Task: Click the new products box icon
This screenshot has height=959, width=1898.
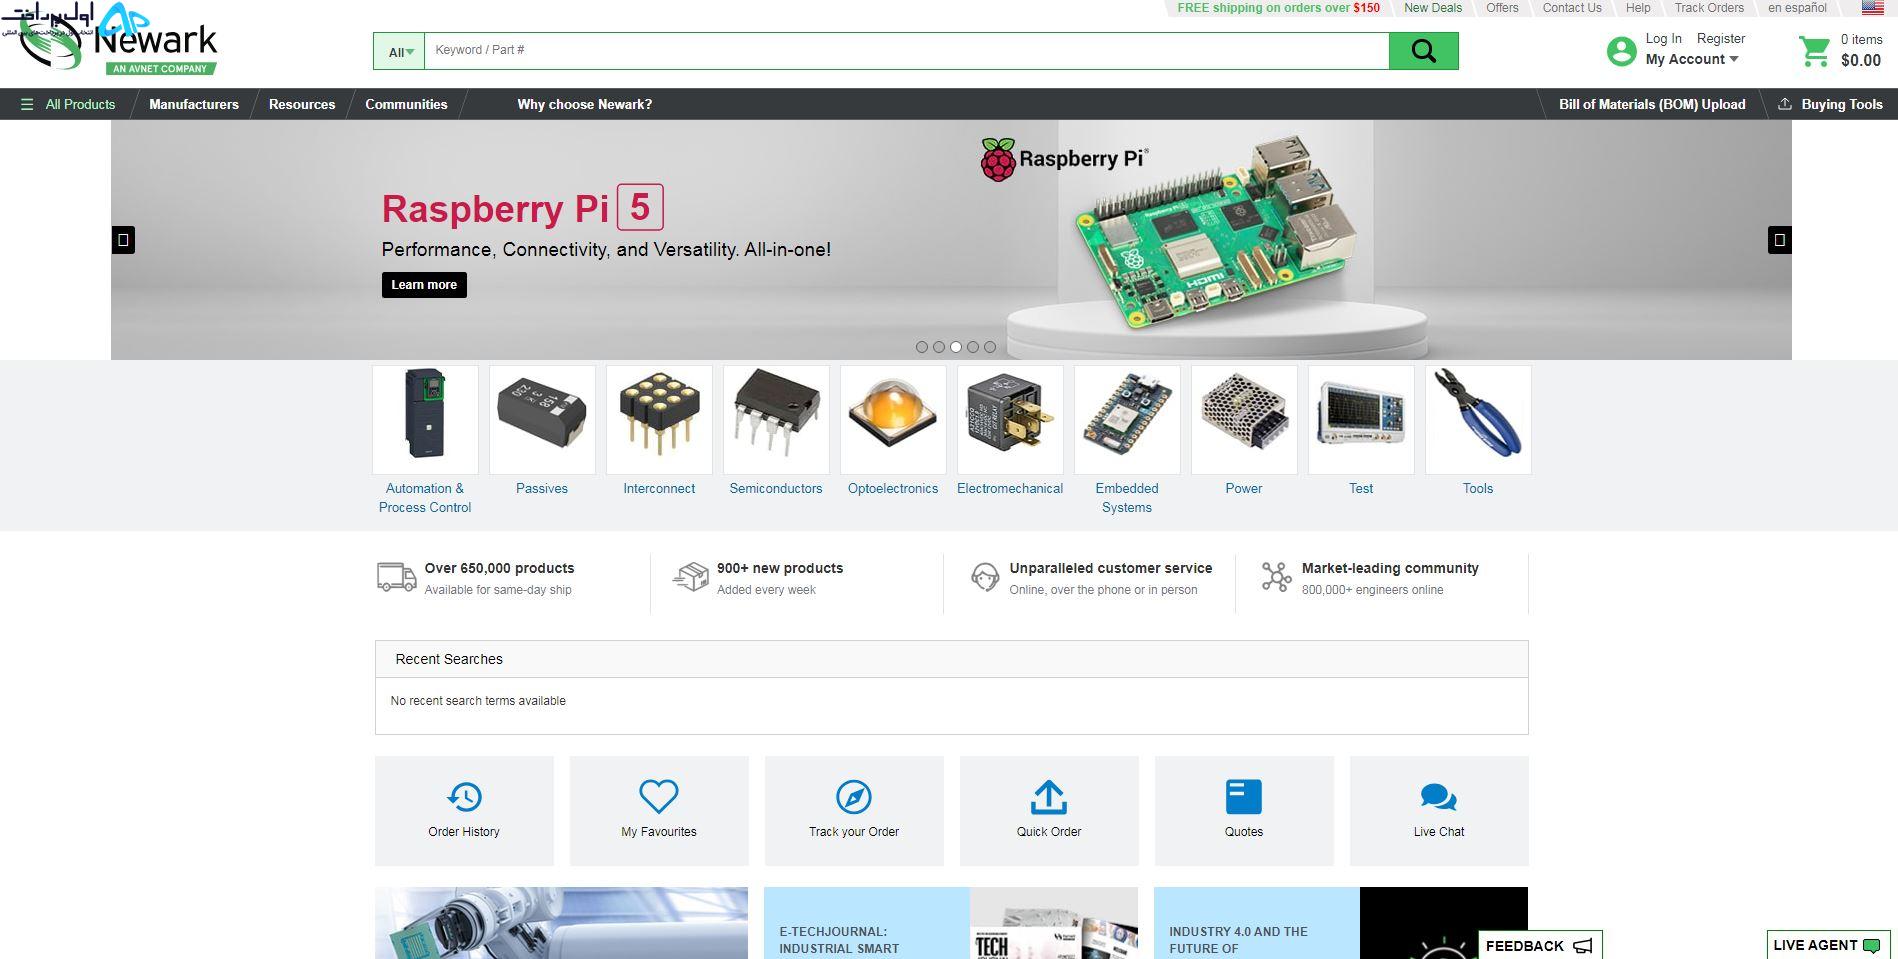Action: point(691,577)
